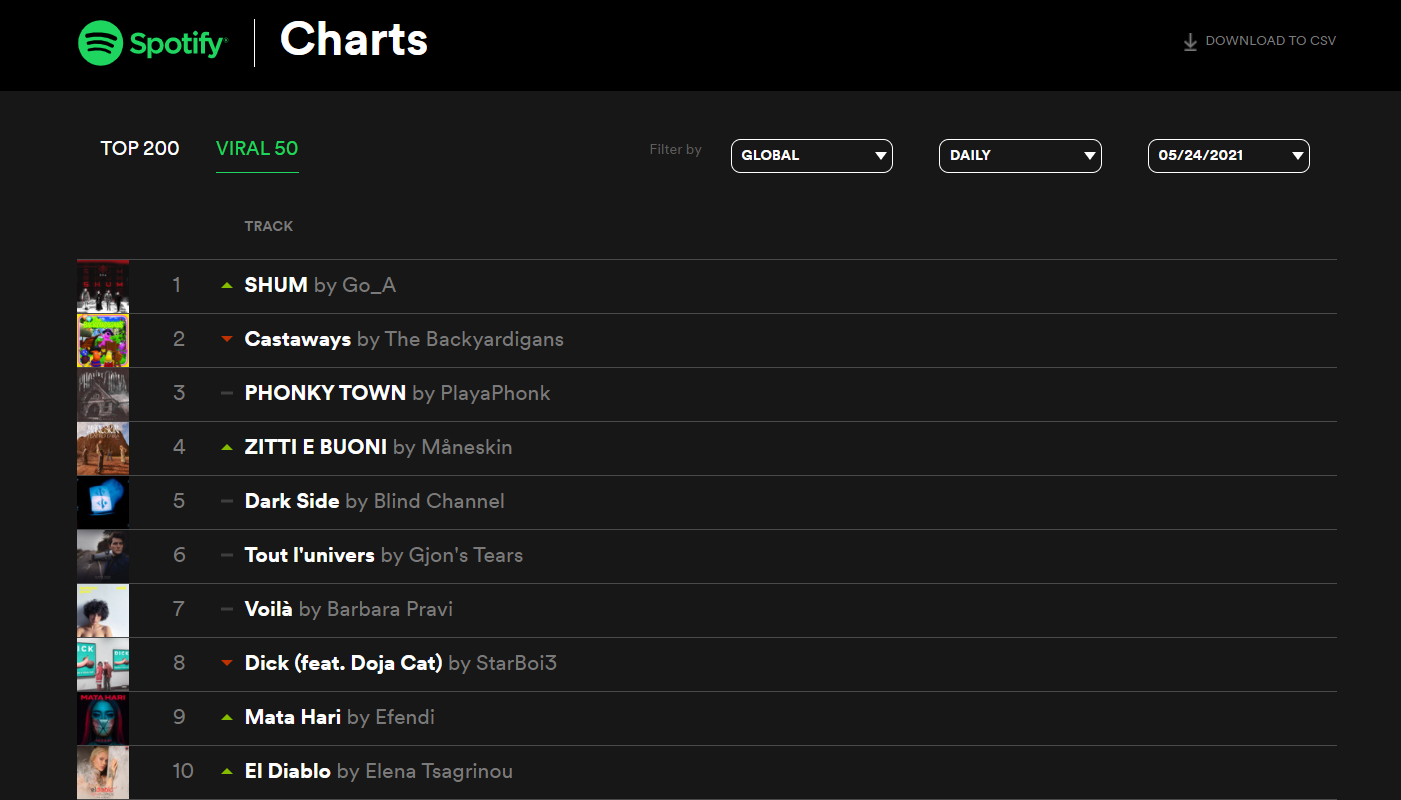
Task: Open the DAILY frequency dropdown
Action: (1019, 156)
